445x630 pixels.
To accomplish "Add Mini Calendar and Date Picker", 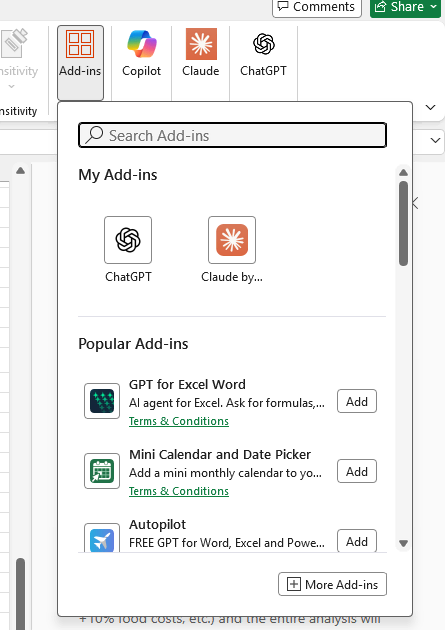I will coord(357,471).
